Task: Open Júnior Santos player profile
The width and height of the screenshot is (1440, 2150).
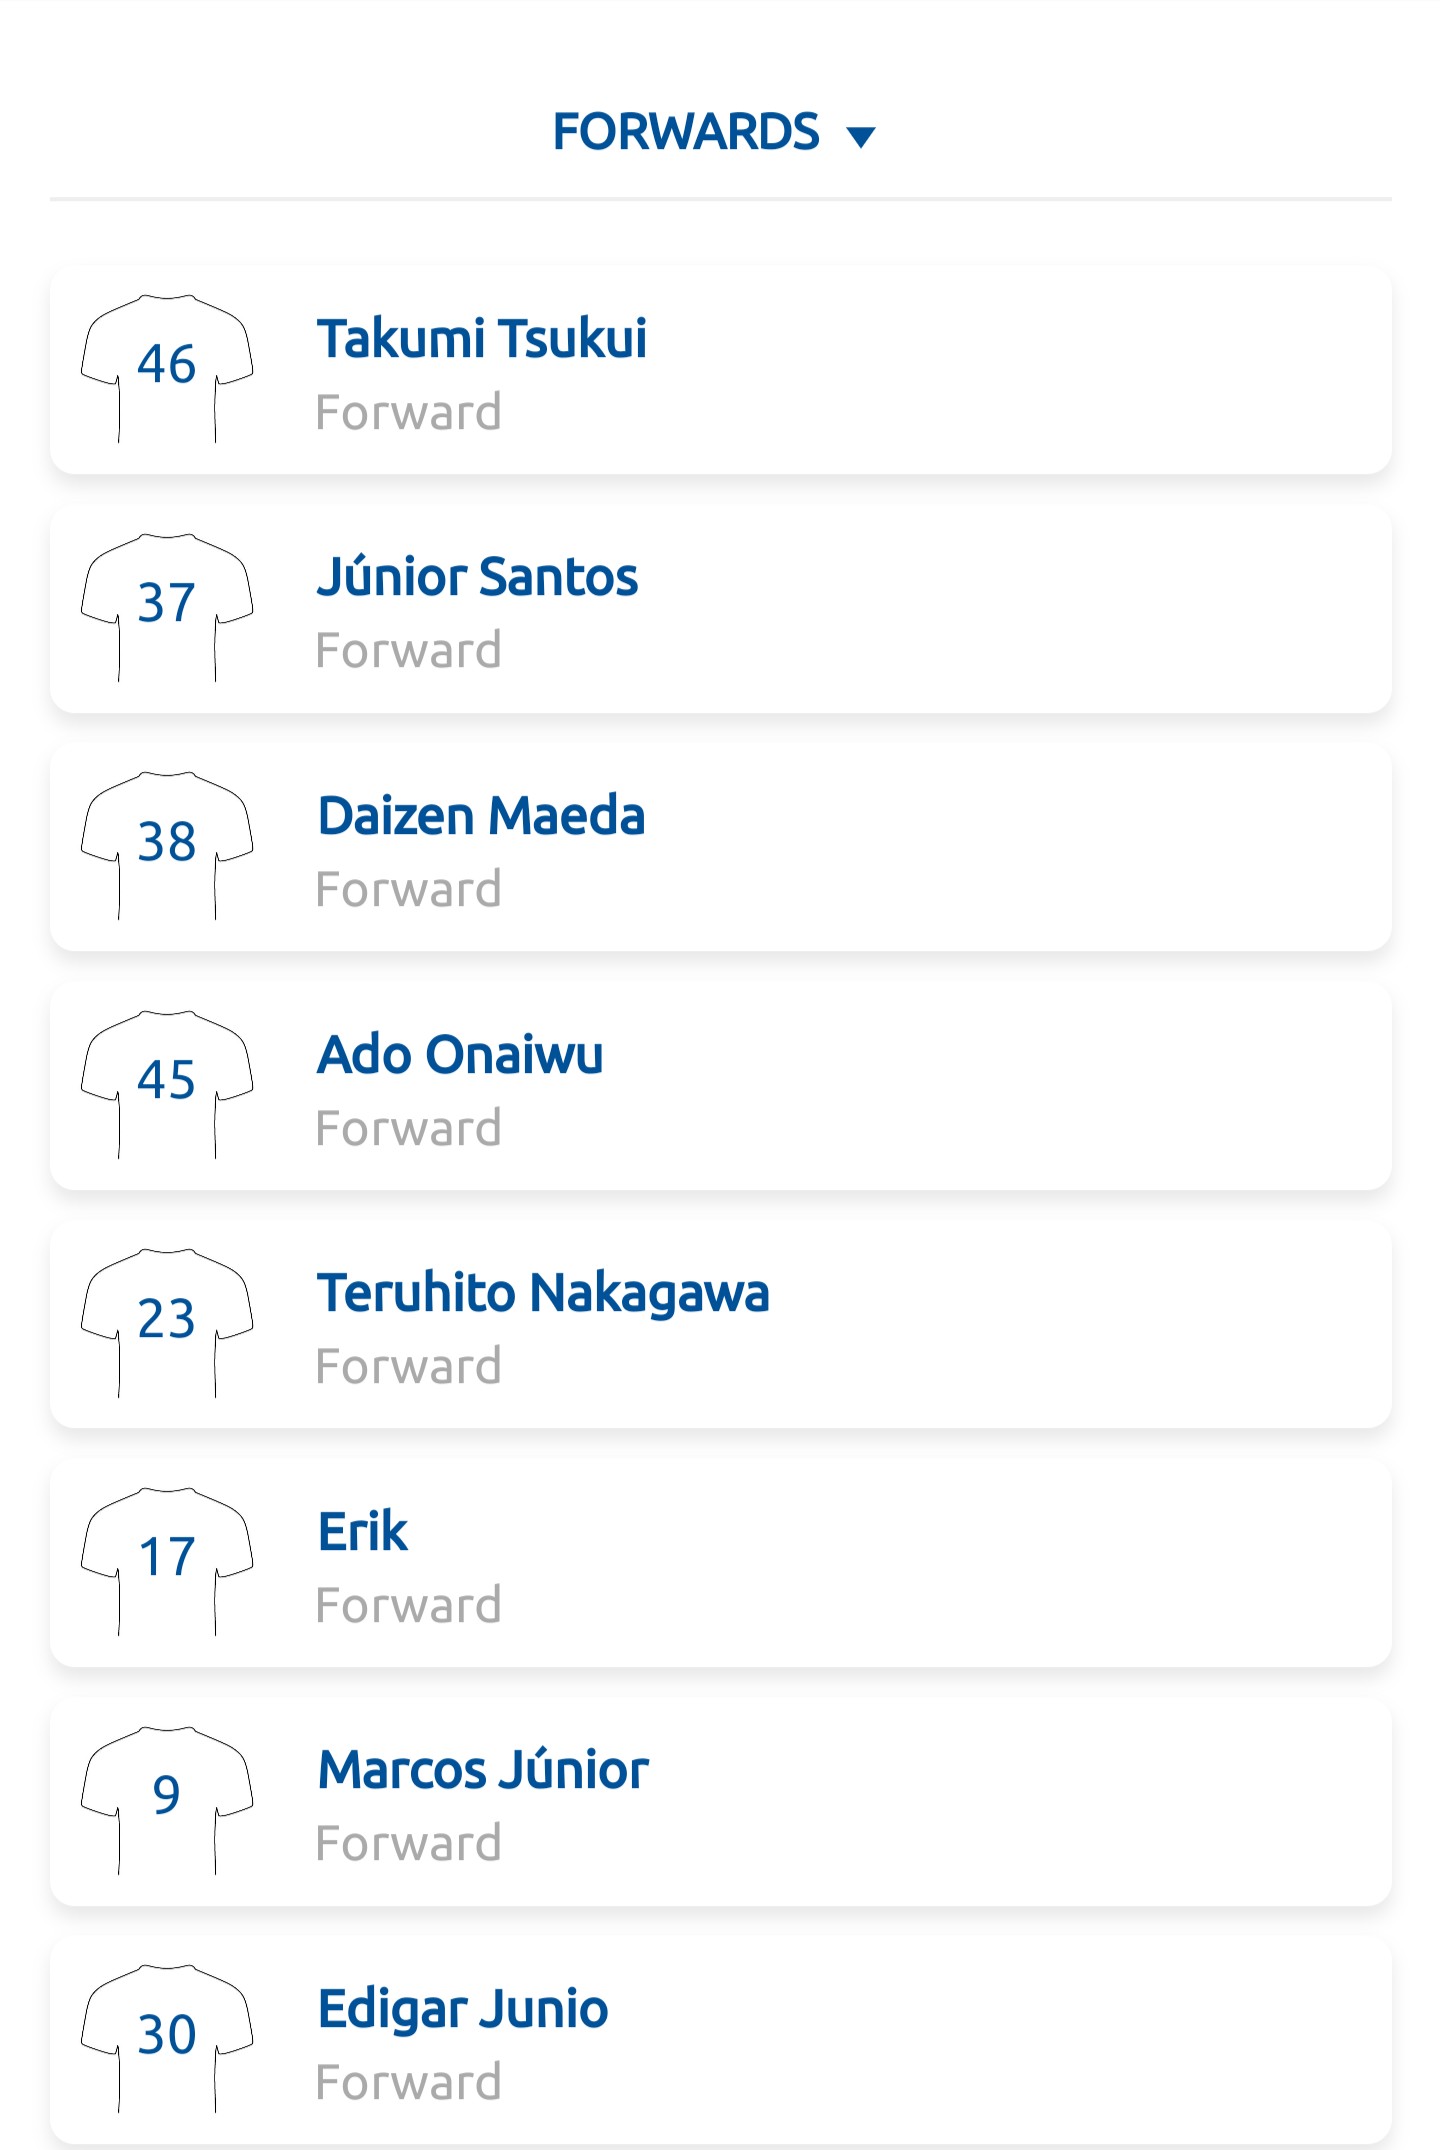Action: pos(477,577)
